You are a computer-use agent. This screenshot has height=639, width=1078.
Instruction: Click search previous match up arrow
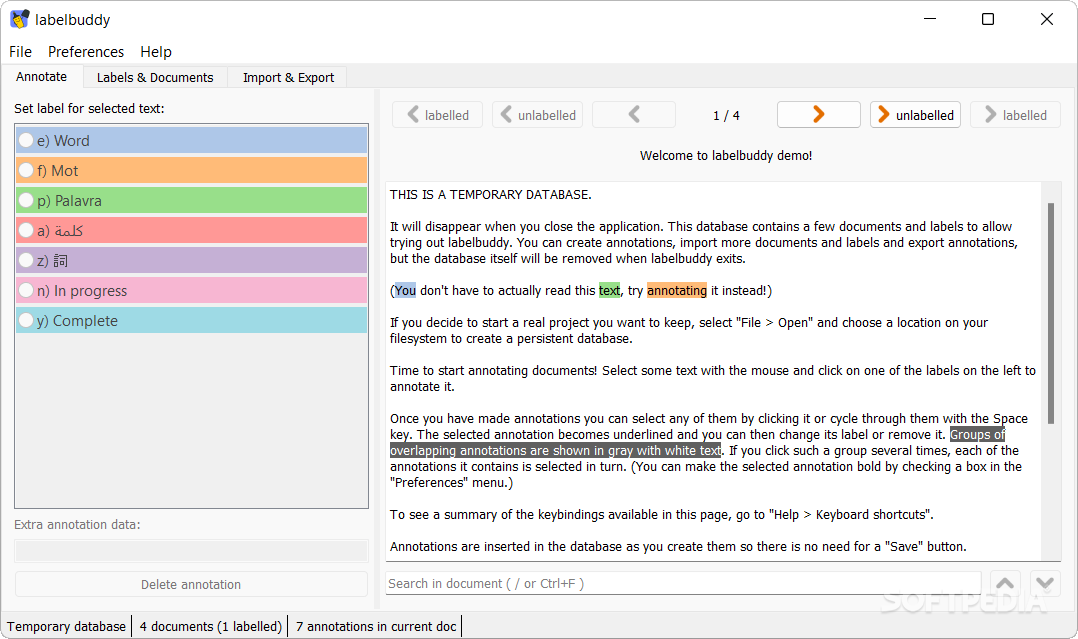[1005, 584]
